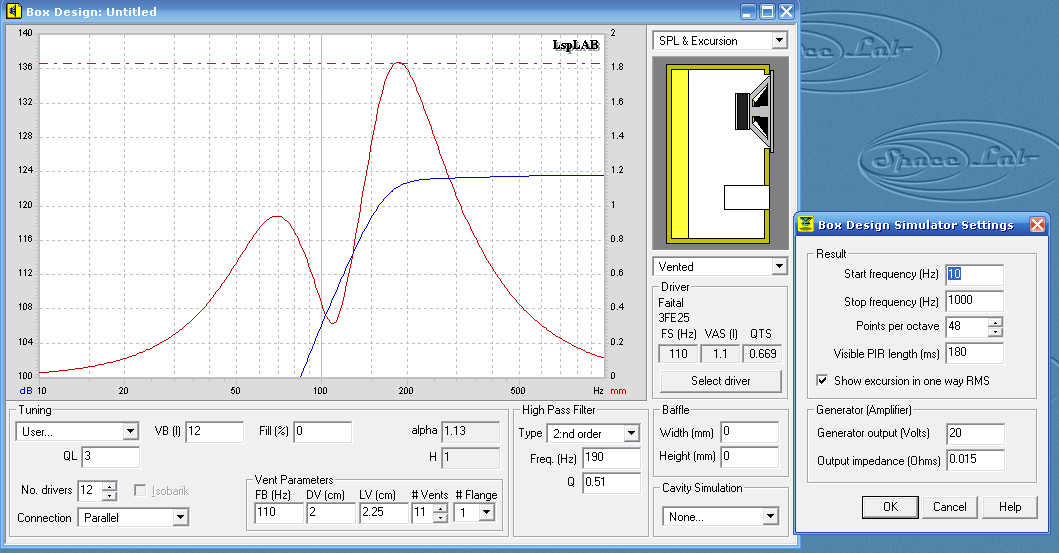Image resolution: width=1059 pixels, height=553 pixels.
Task: Increase the No. drivers stepper value
Action: pyautogui.click(x=109, y=486)
